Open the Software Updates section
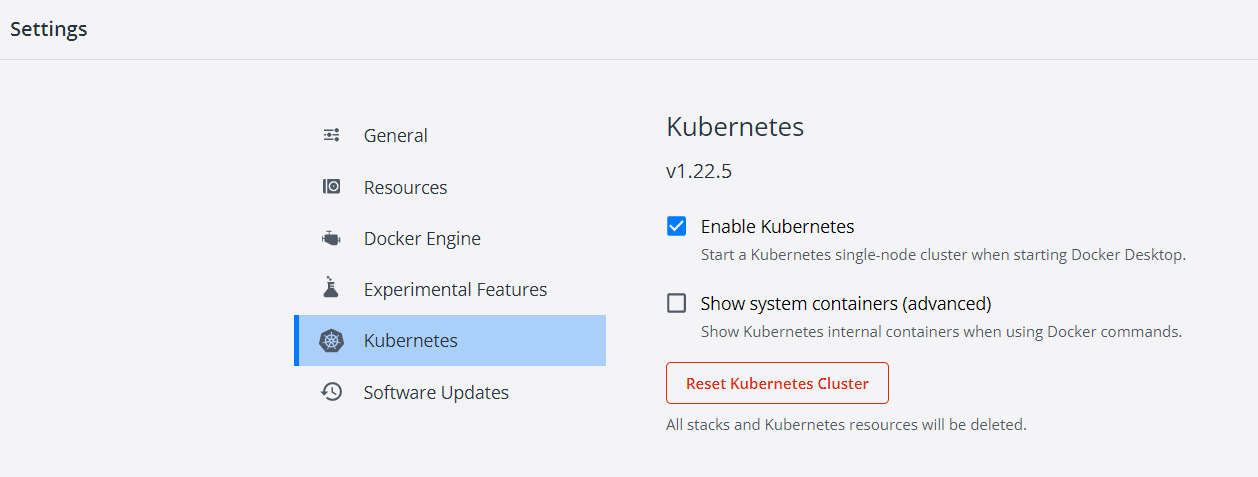 [450, 392]
